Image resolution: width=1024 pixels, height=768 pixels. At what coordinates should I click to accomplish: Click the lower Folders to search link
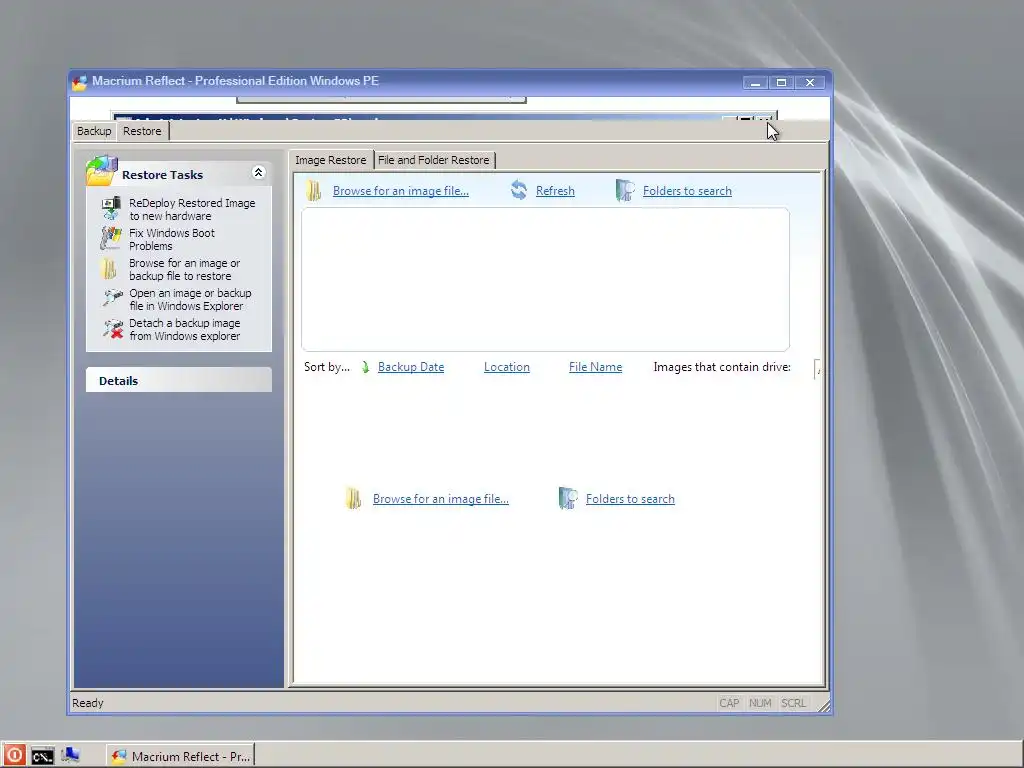pos(630,499)
